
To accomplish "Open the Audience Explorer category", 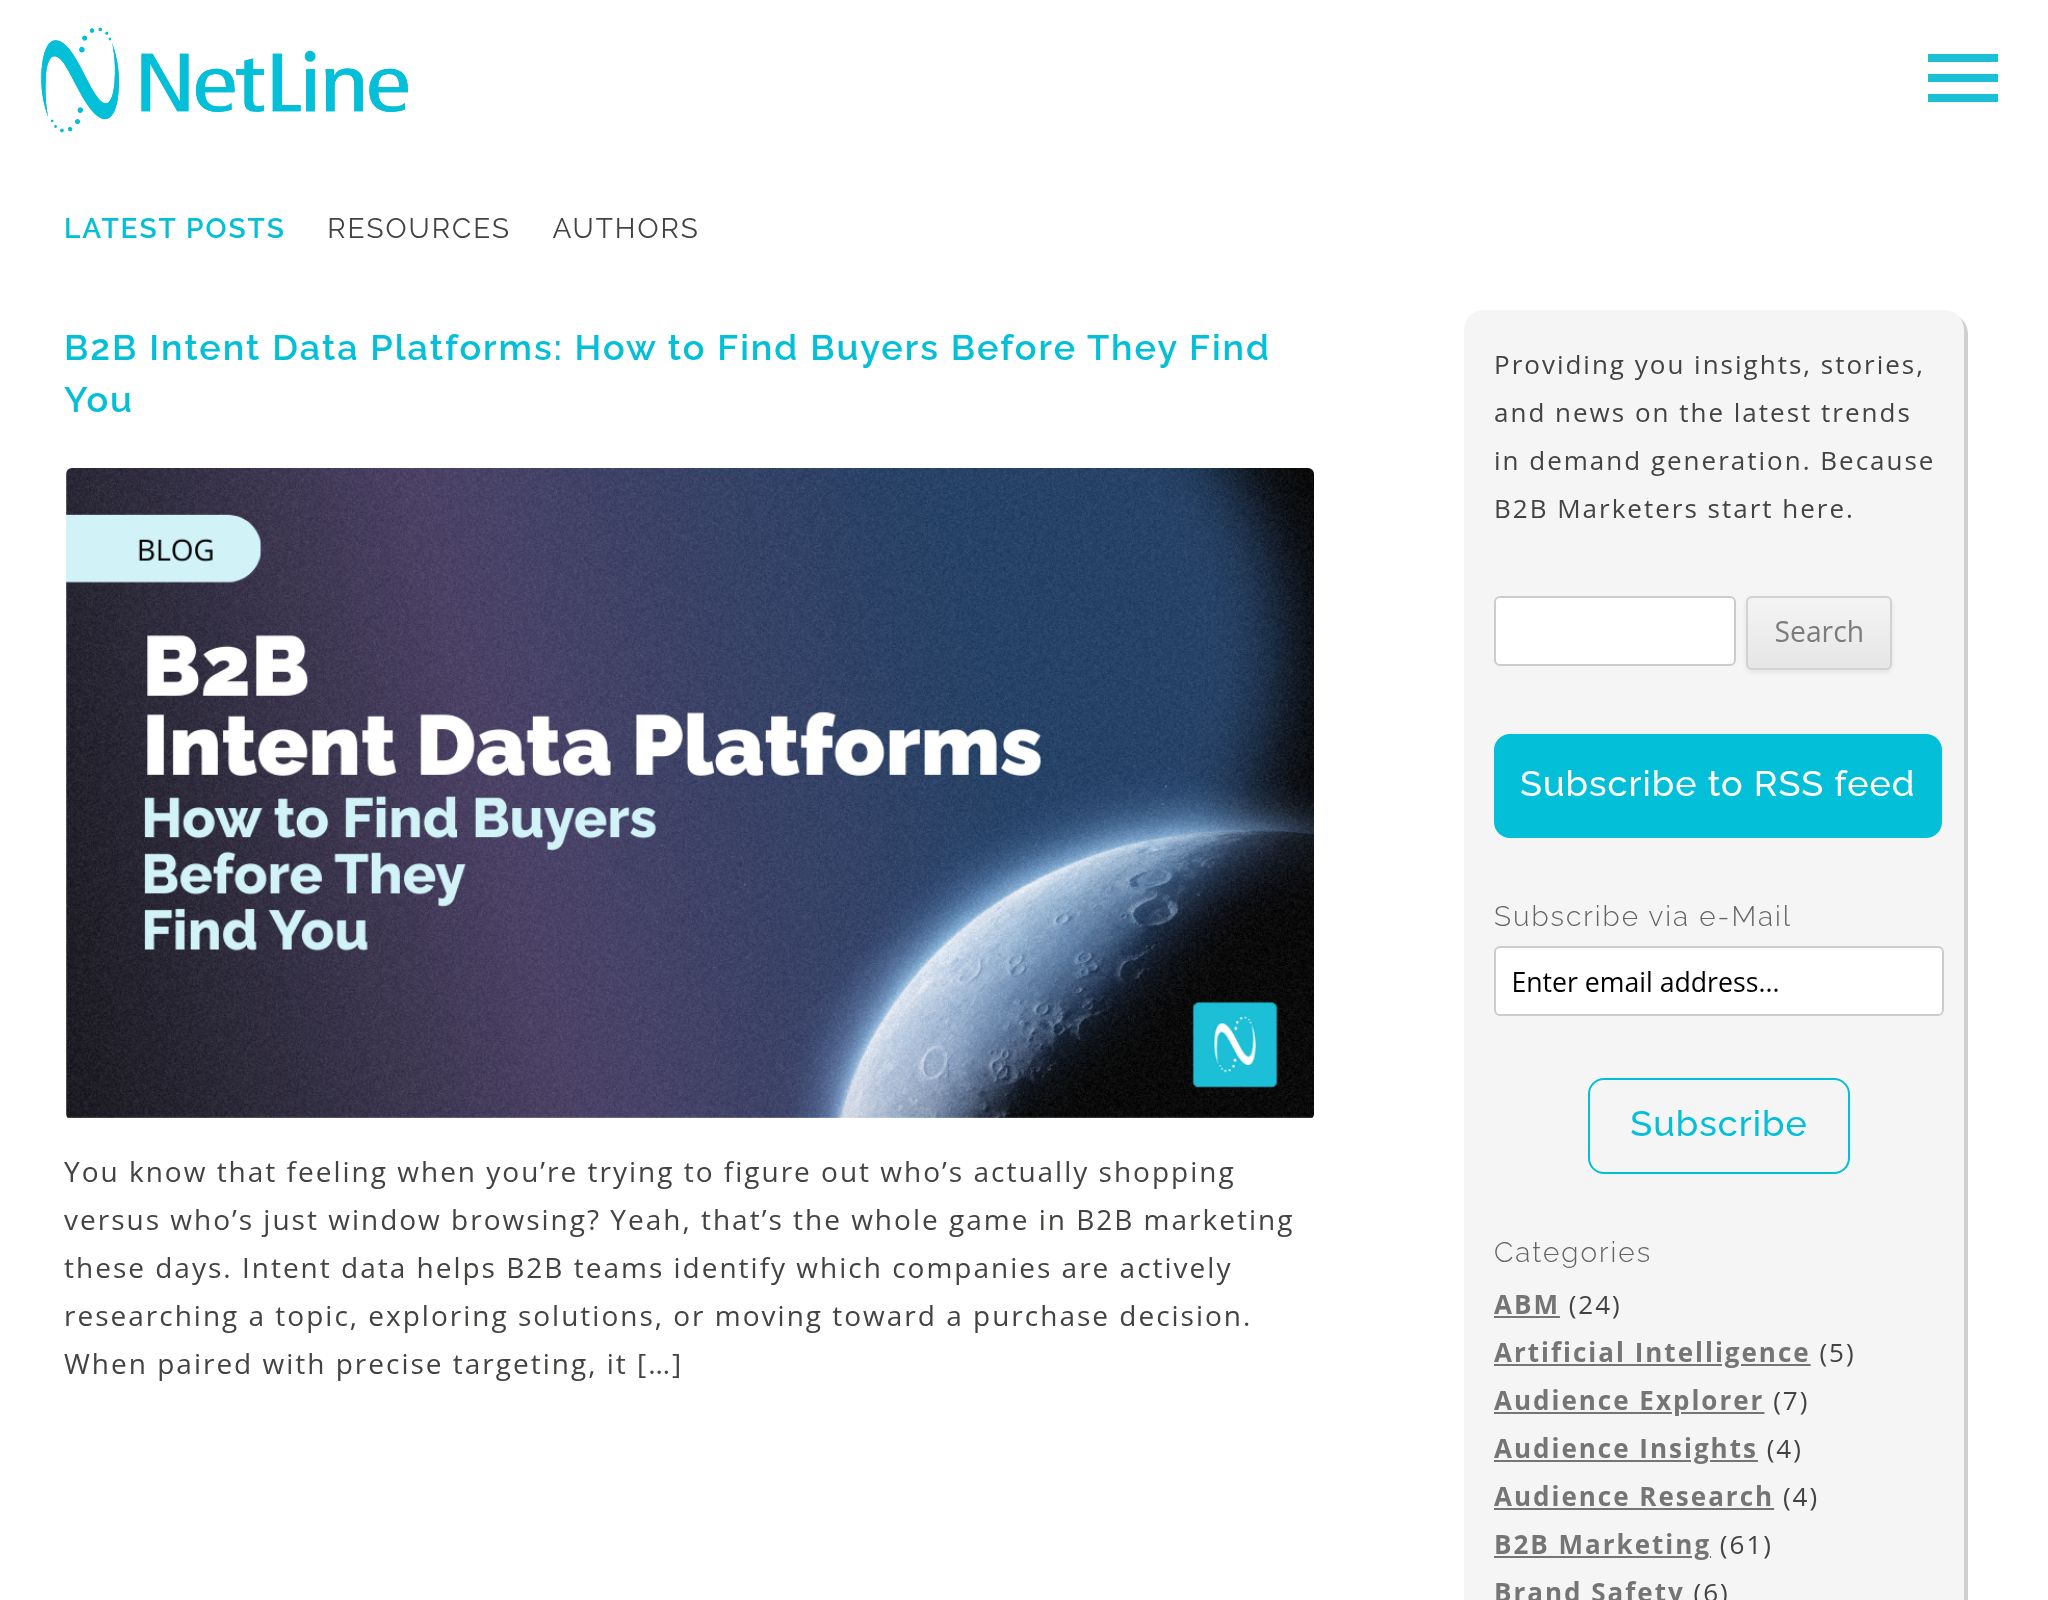I will pos(1628,1400).
